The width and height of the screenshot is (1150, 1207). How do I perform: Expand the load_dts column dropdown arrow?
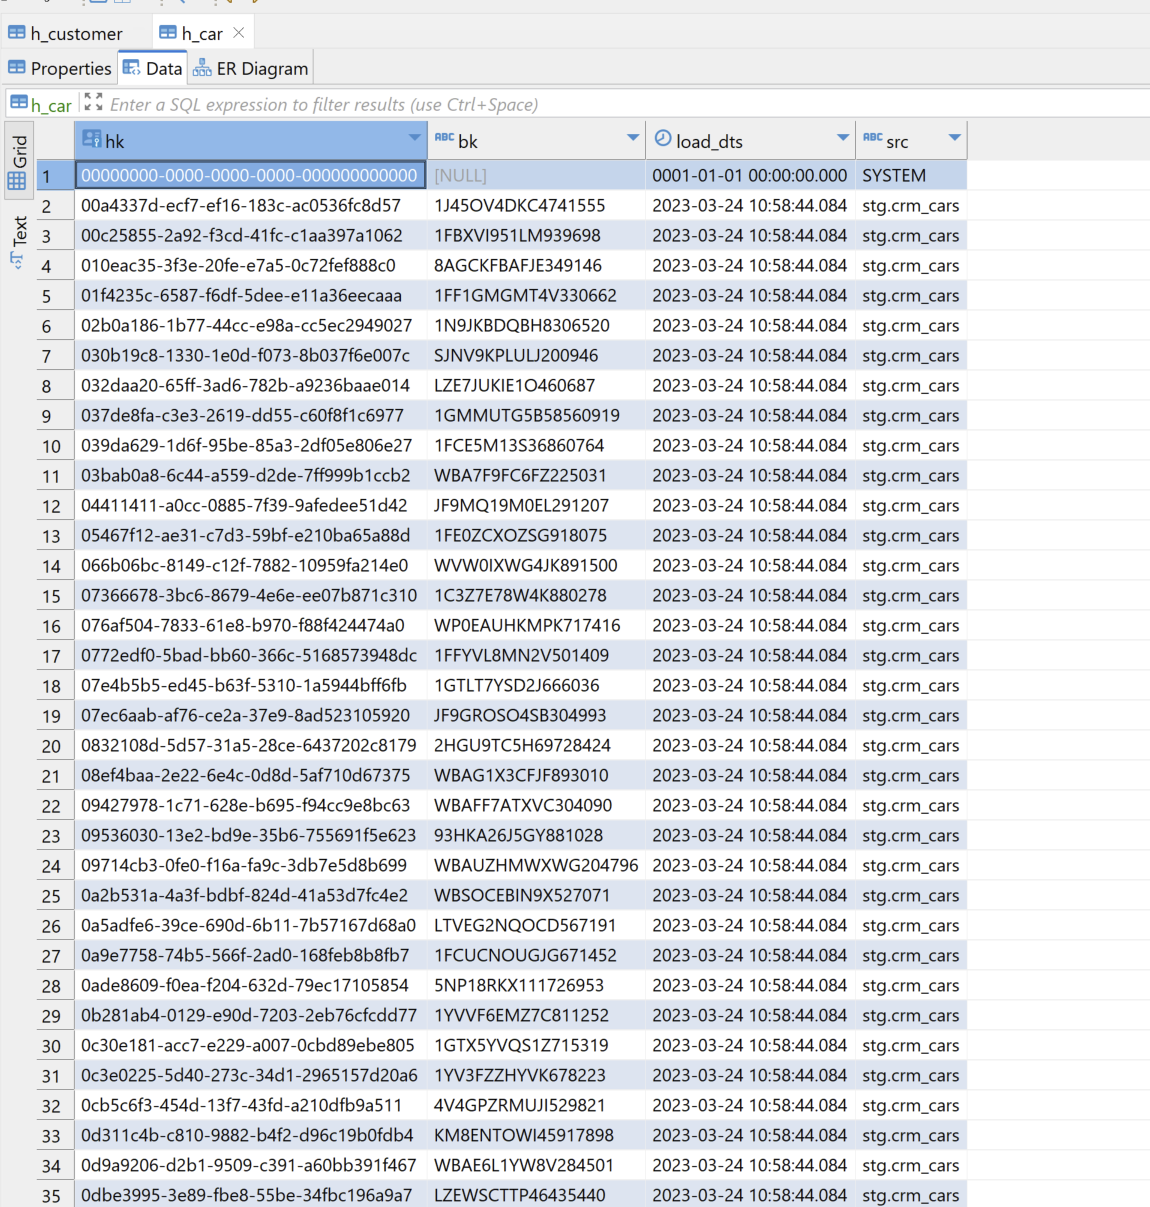(x=842, y=138)
